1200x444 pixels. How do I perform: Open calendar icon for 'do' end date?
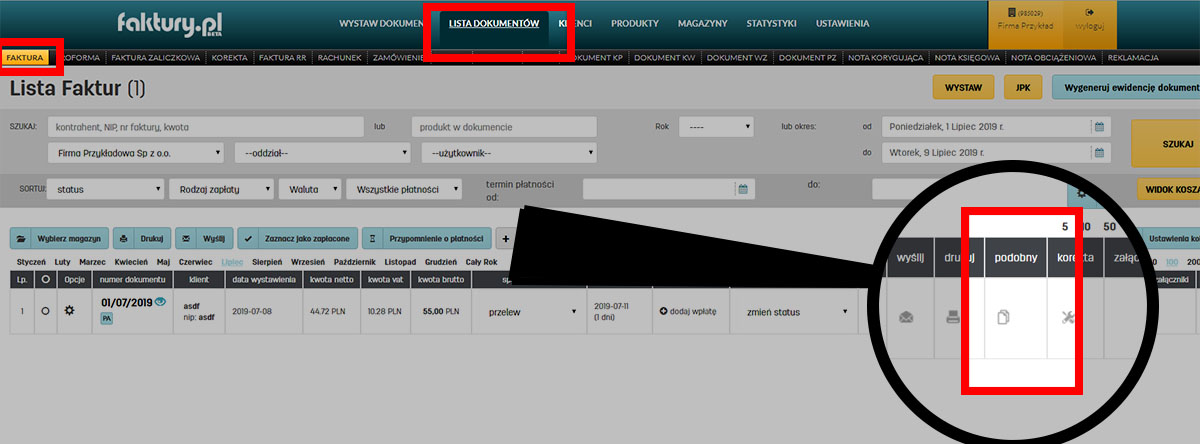click(1098, 153)
